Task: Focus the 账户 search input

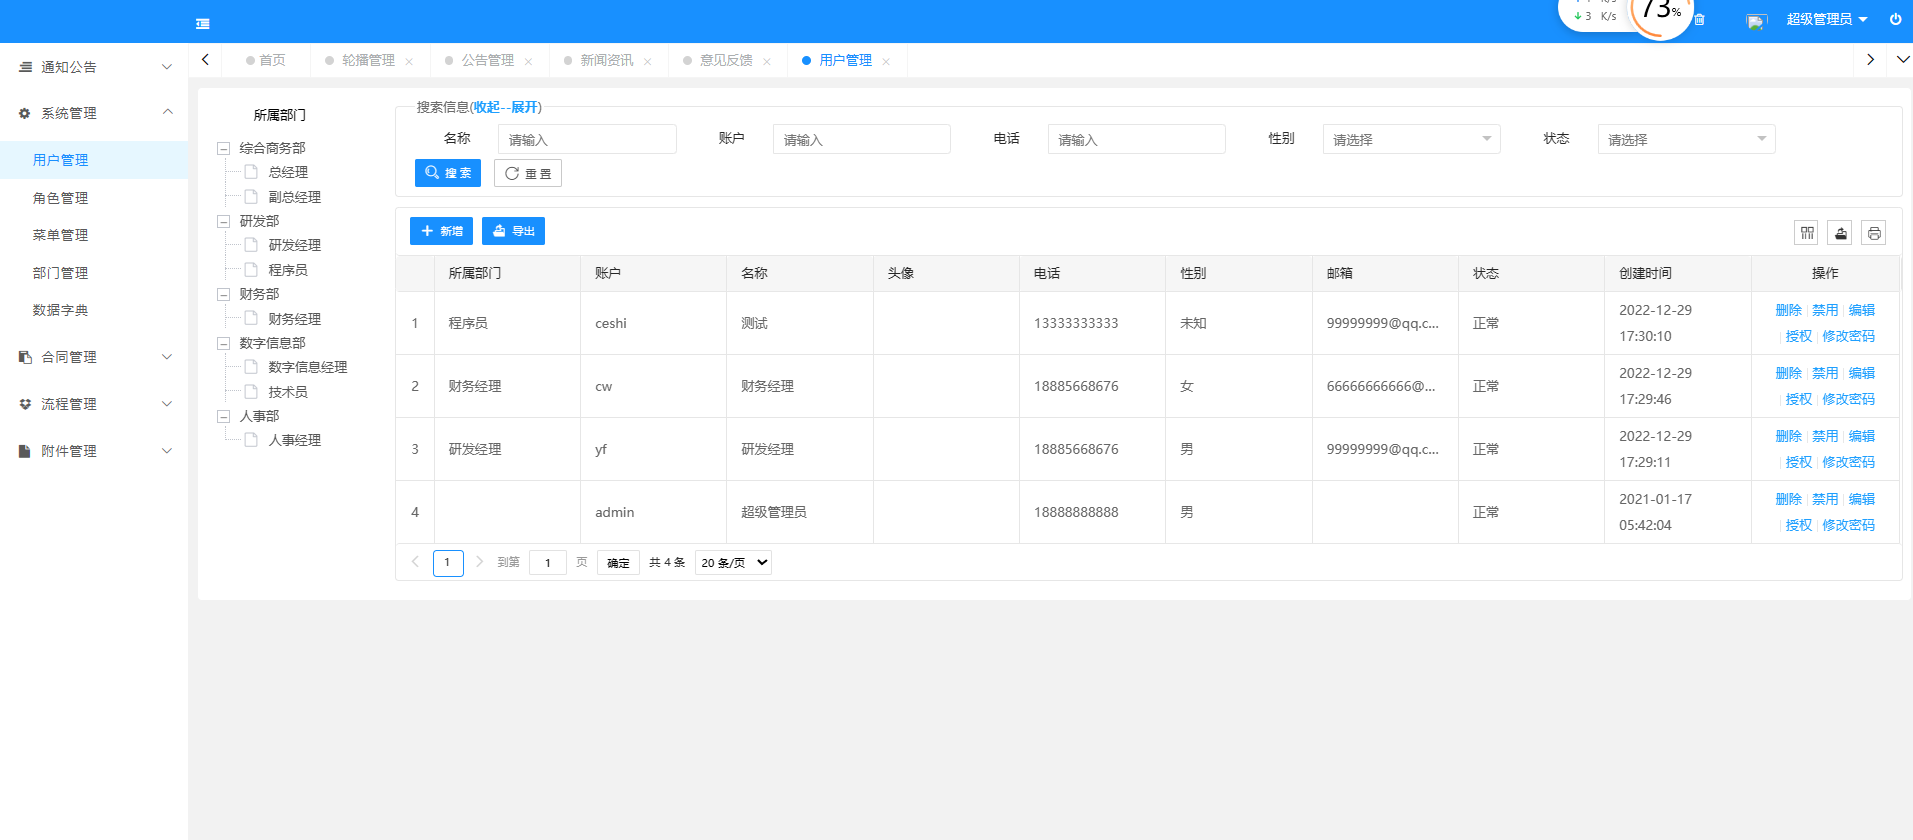Action: point(862,139)
